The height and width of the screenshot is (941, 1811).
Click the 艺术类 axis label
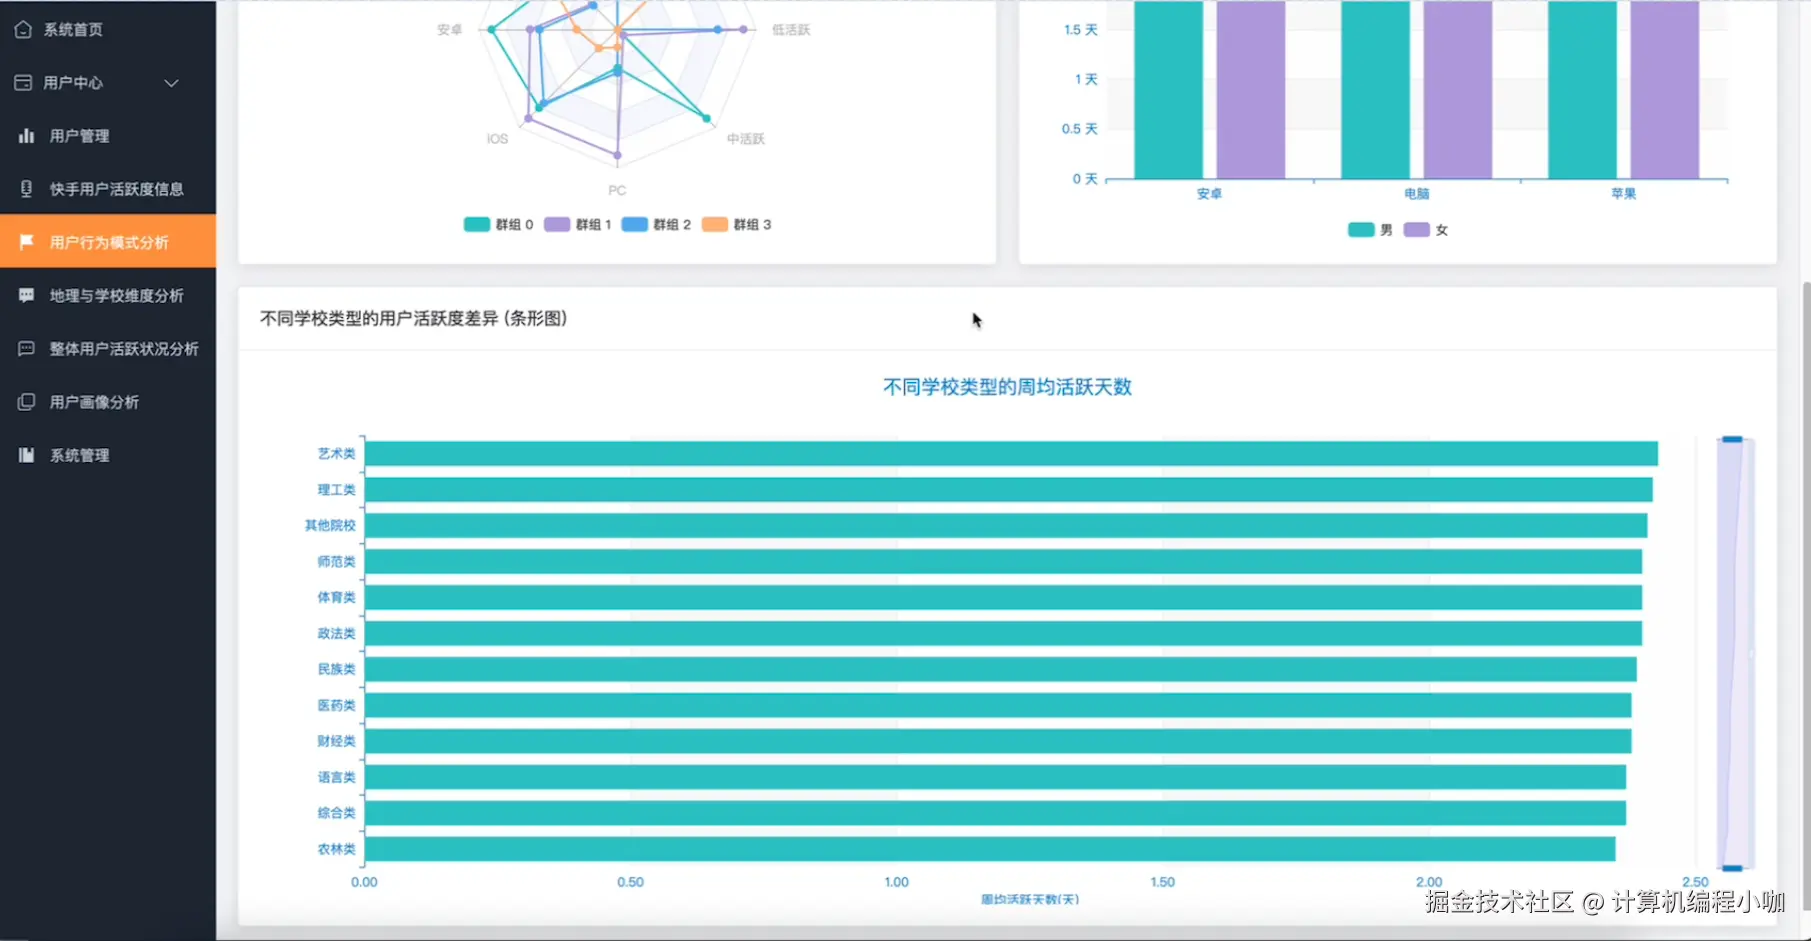(336, 453)
